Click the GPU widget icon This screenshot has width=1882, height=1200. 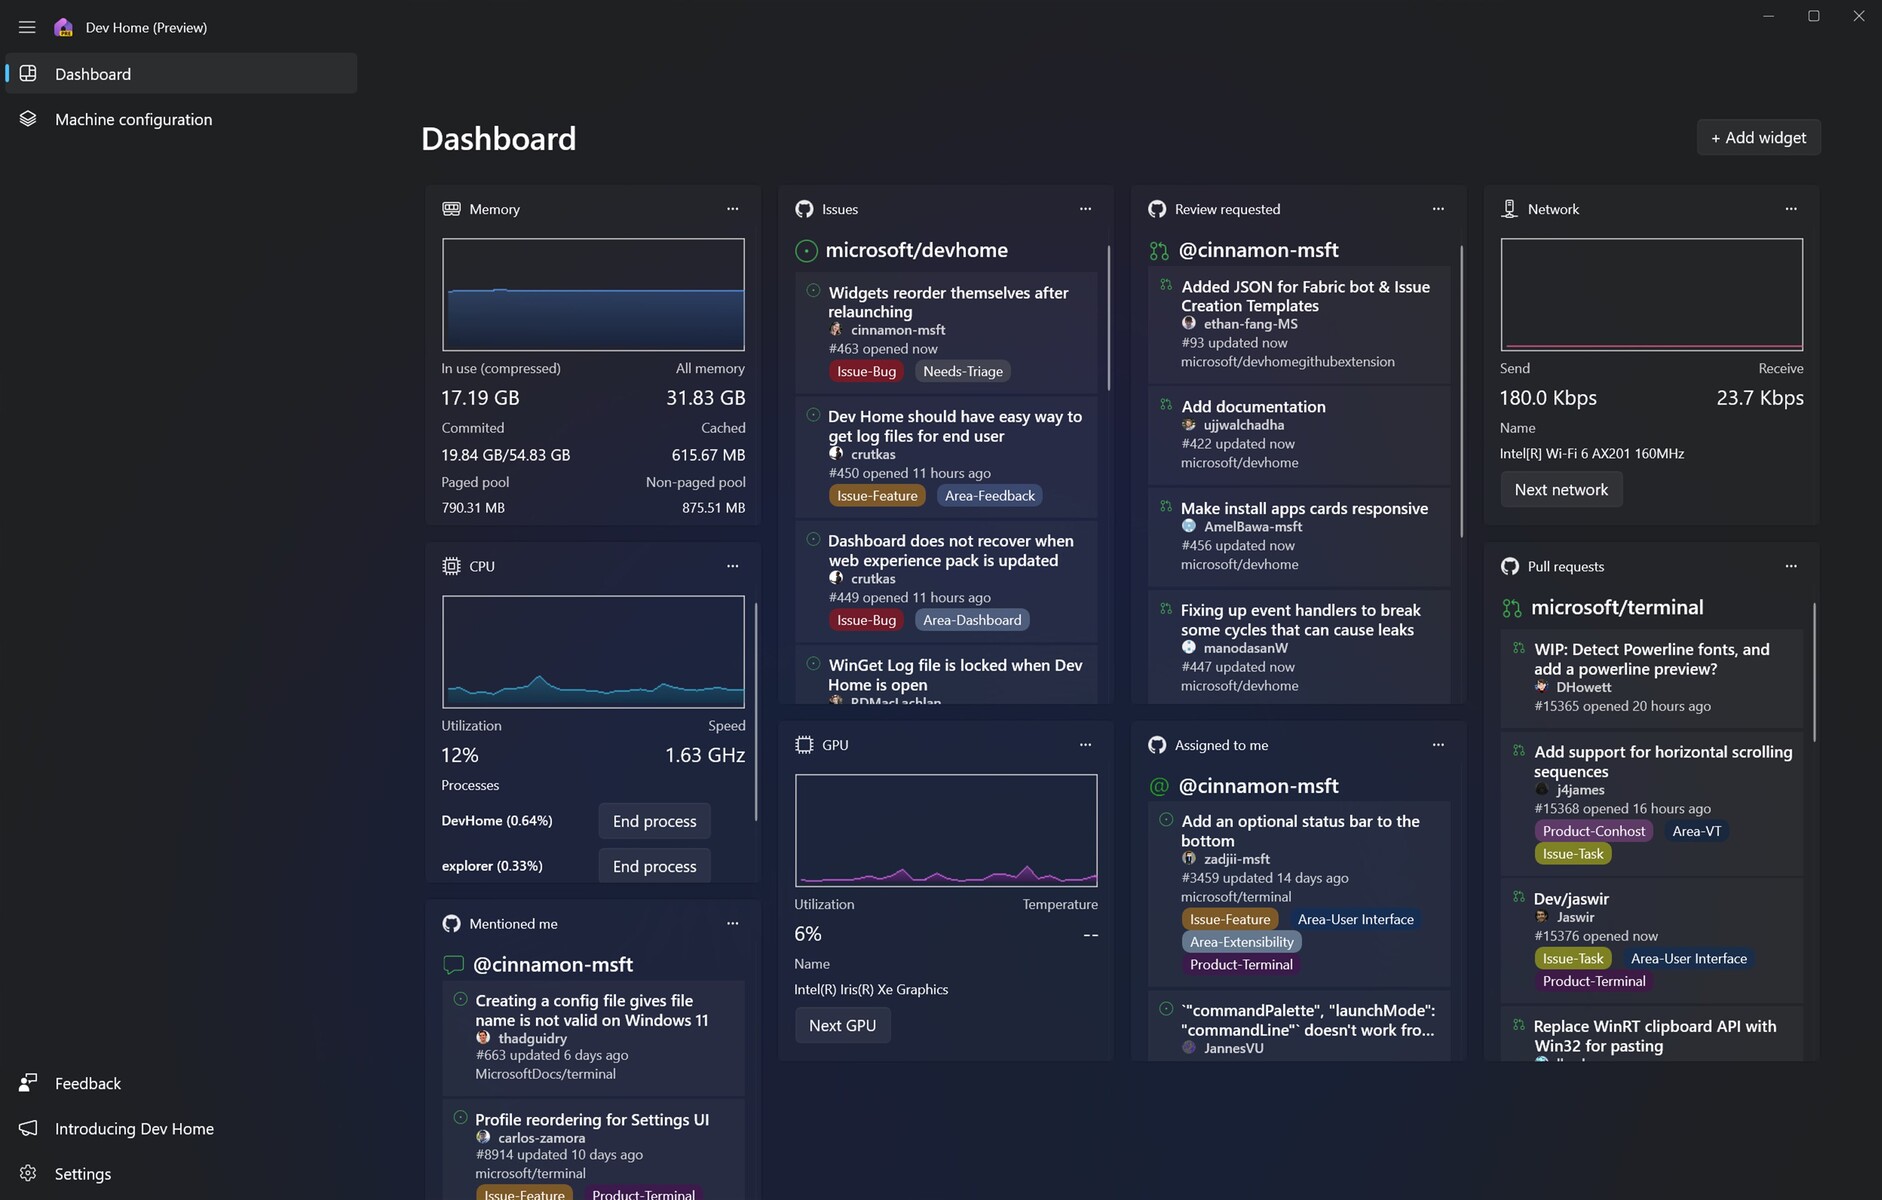(805, 744)
